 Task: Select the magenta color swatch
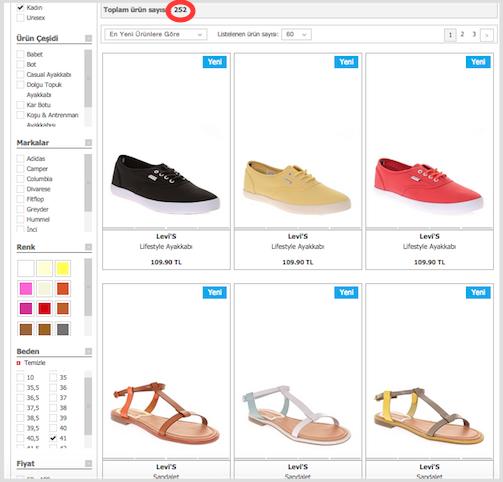click(26, 309)
